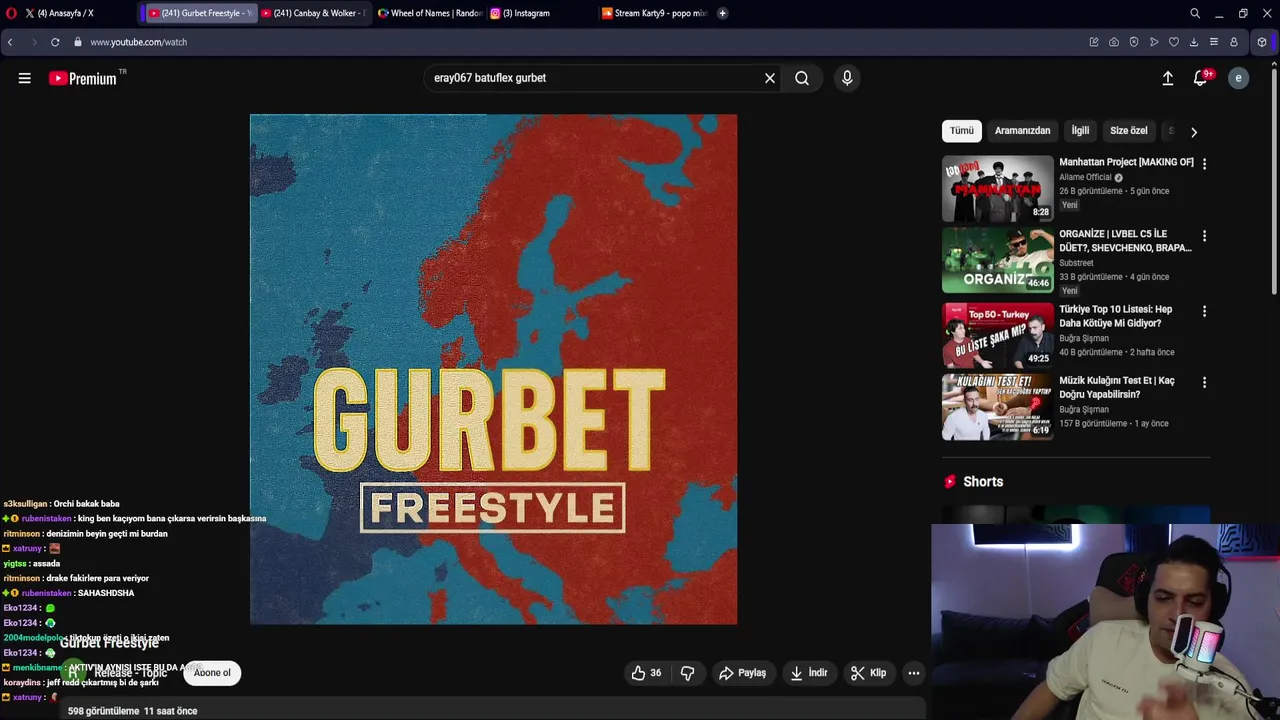Subscribe with the Abone ol button
This screenshot has width=1280, height=720.
(212, 673)
